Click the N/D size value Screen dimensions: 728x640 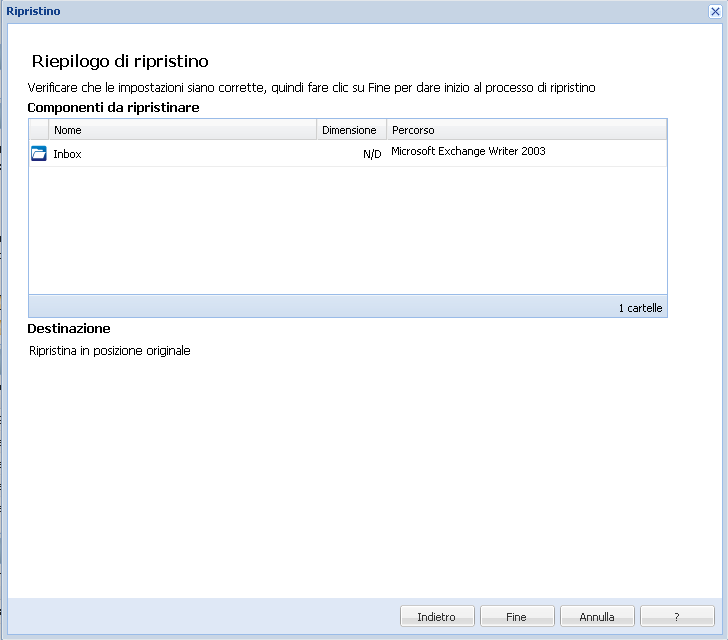372,154
